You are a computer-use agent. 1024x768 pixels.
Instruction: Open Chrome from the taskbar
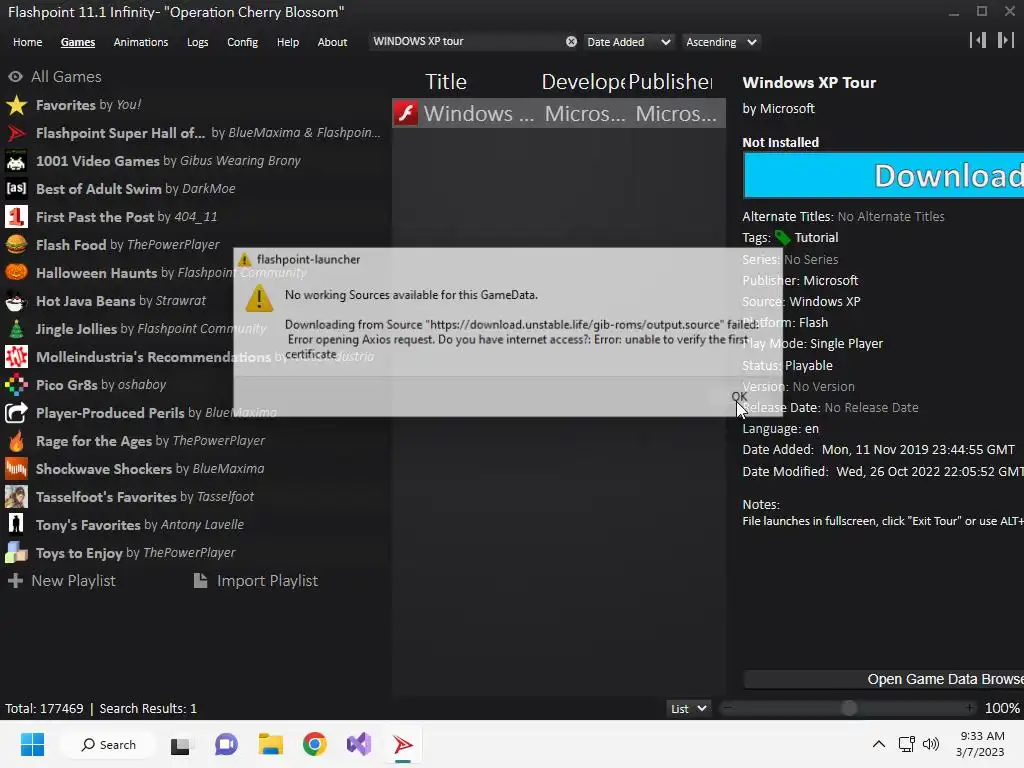pyautogui.click(x=315, y=744)
